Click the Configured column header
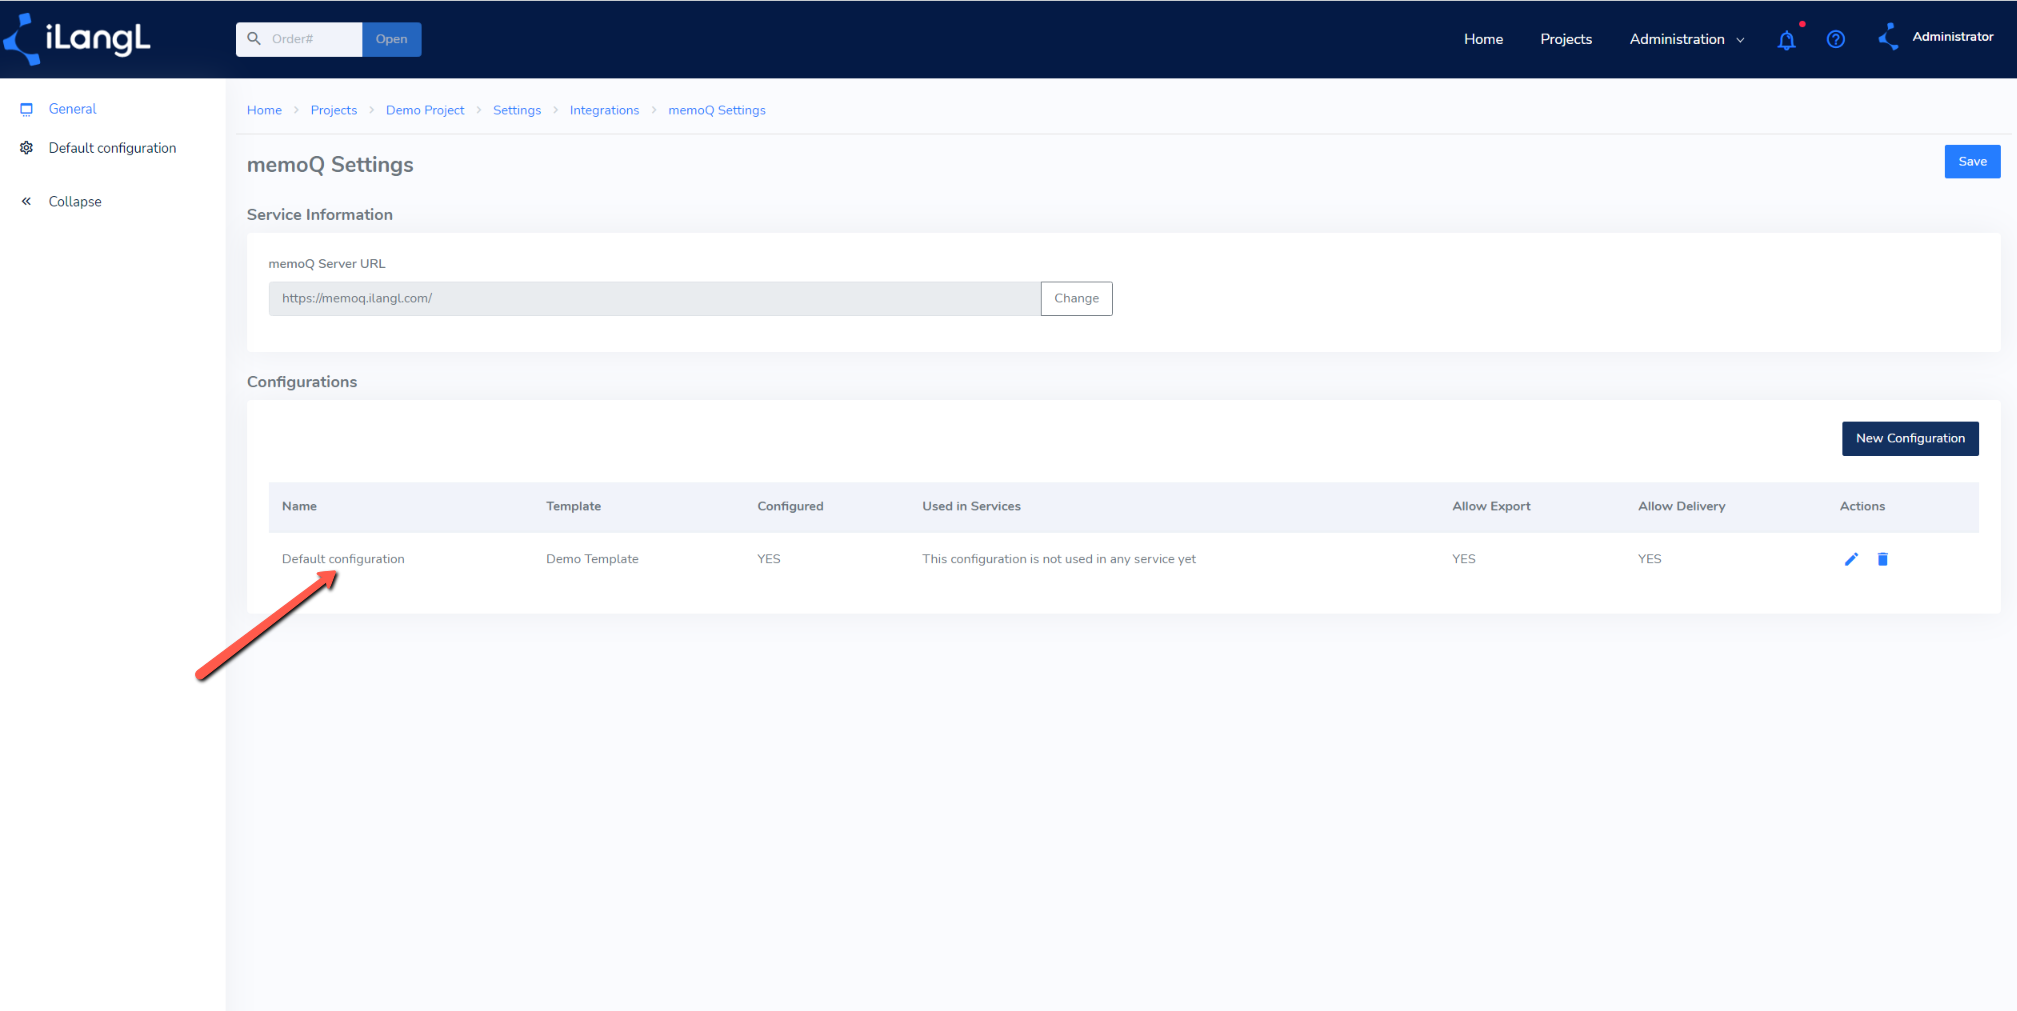 [790, 506]
